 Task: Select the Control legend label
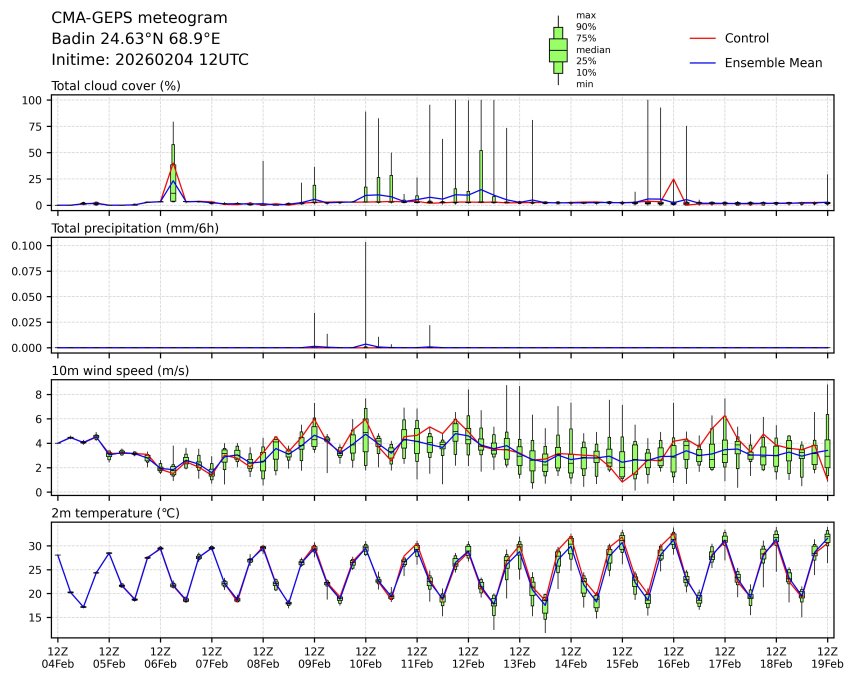click(746, 38)
